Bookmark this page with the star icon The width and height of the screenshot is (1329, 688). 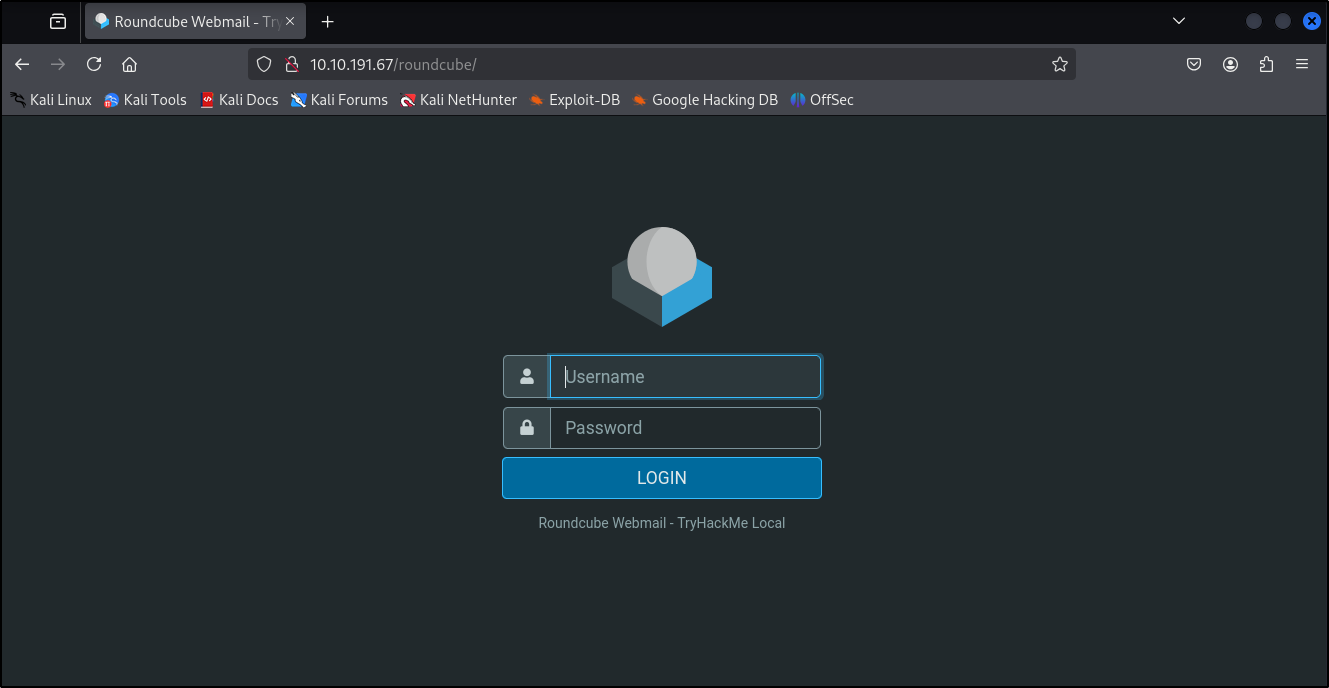coord(1060,64)
